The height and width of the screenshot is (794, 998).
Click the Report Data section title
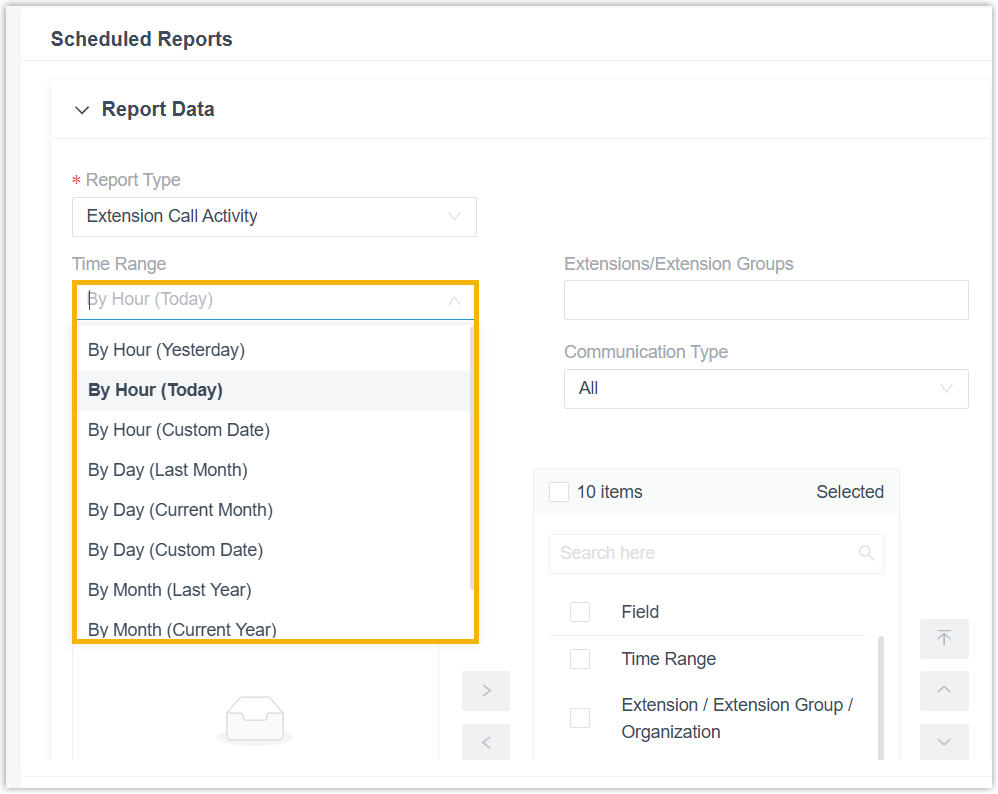point(158,110)
